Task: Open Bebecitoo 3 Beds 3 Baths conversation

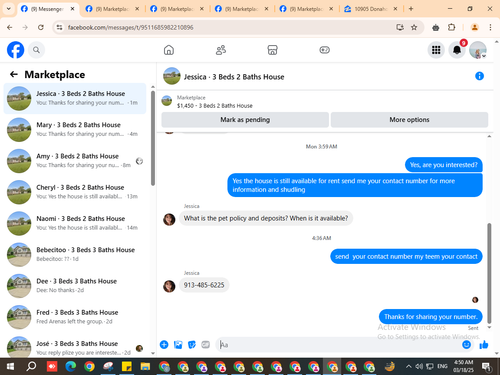Action: click(x=75, y=255)
